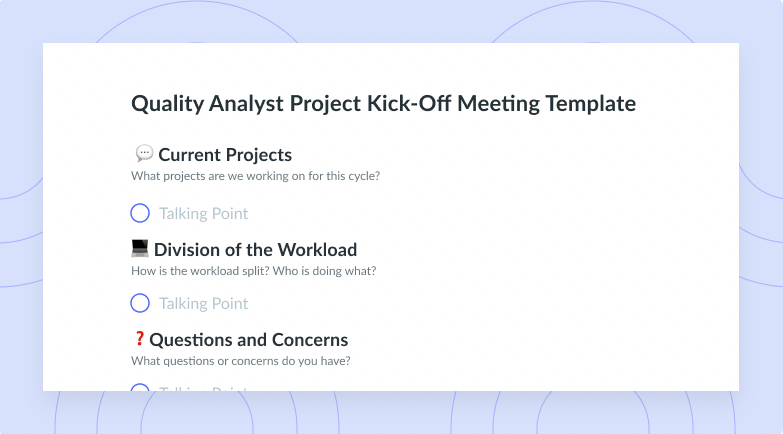Check the circle under Division of the Workload
This screenshot has width=783, height=434.
pyautogui.click(x=140, y=303)
